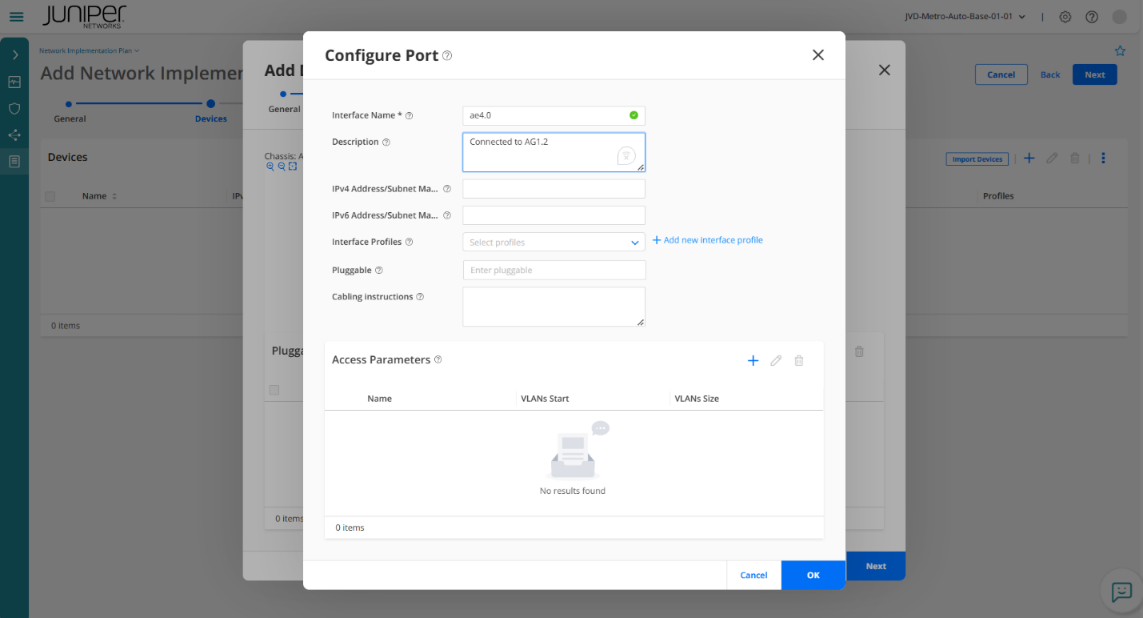Open the settings gear icon in header
Screen dimensions: 1143x618
1065,17
